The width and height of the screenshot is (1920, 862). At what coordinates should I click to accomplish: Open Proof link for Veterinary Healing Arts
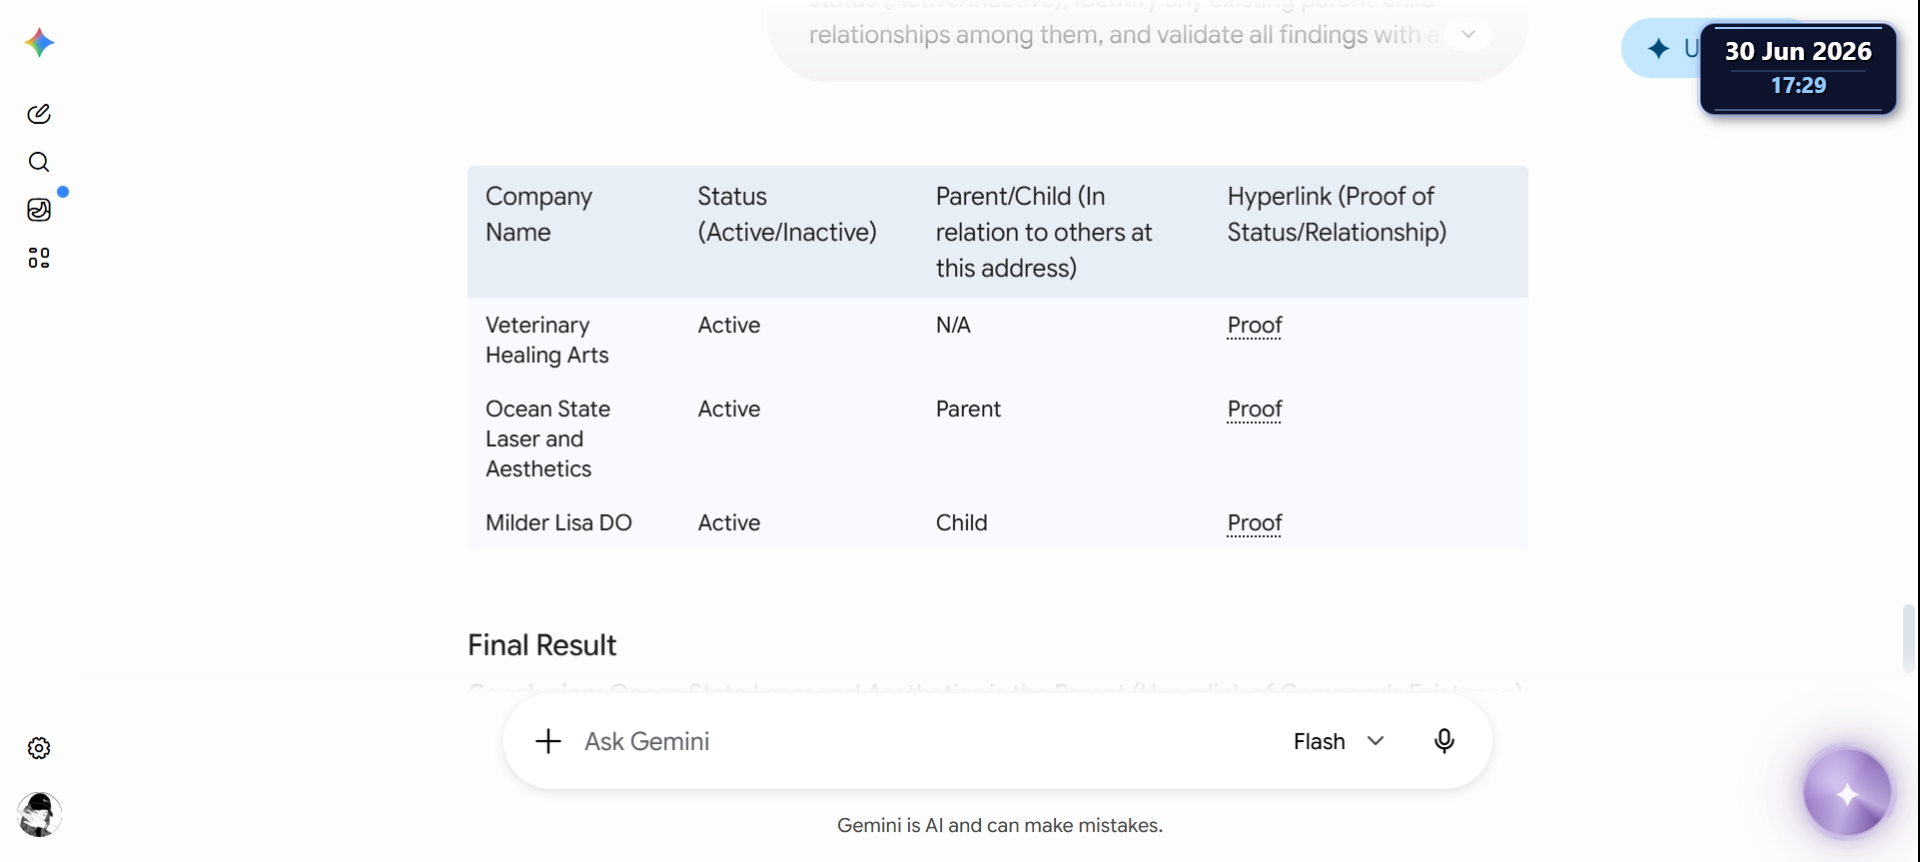[1254, 326]
